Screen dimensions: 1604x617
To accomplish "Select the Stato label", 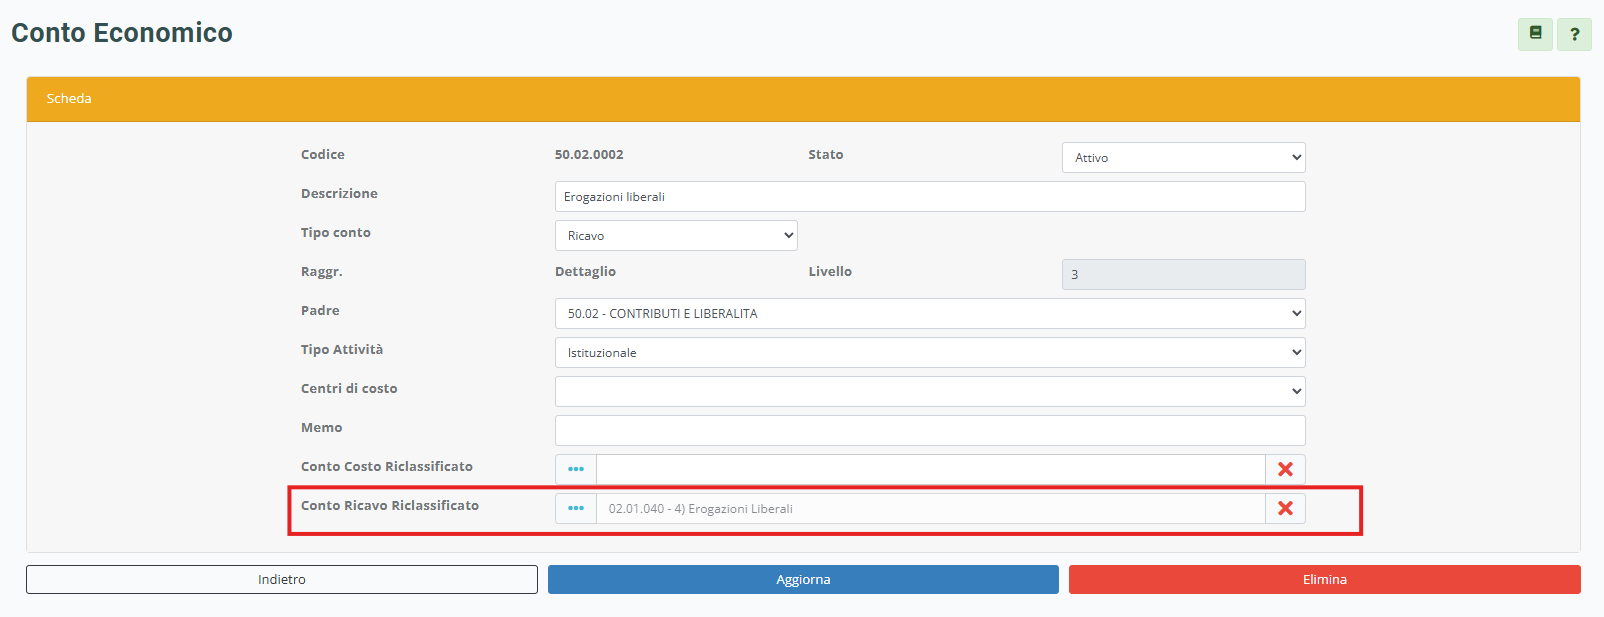I will click(x=826, y=154).
